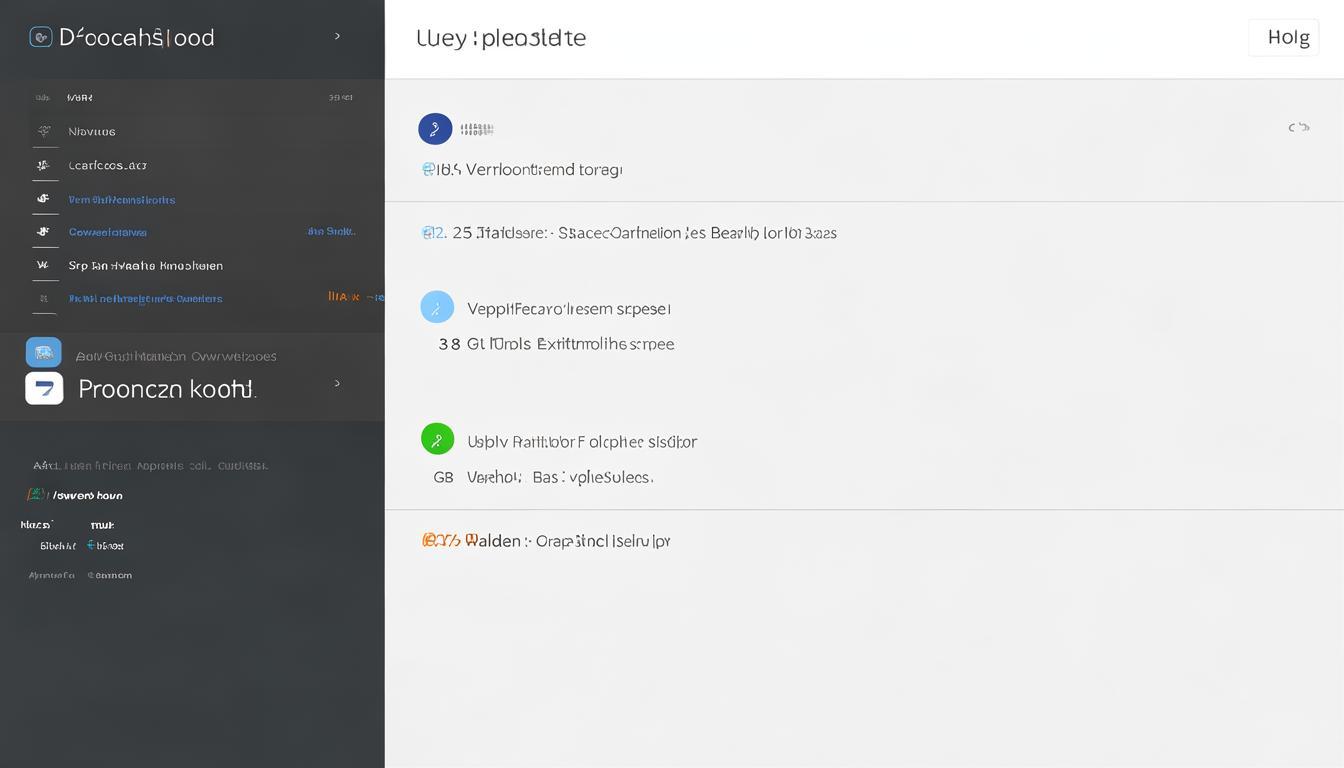The width and height of the screenshot is (1344, 768).
Task: Select the Lcarfccos sidebar item
Action: coord(107,165)
